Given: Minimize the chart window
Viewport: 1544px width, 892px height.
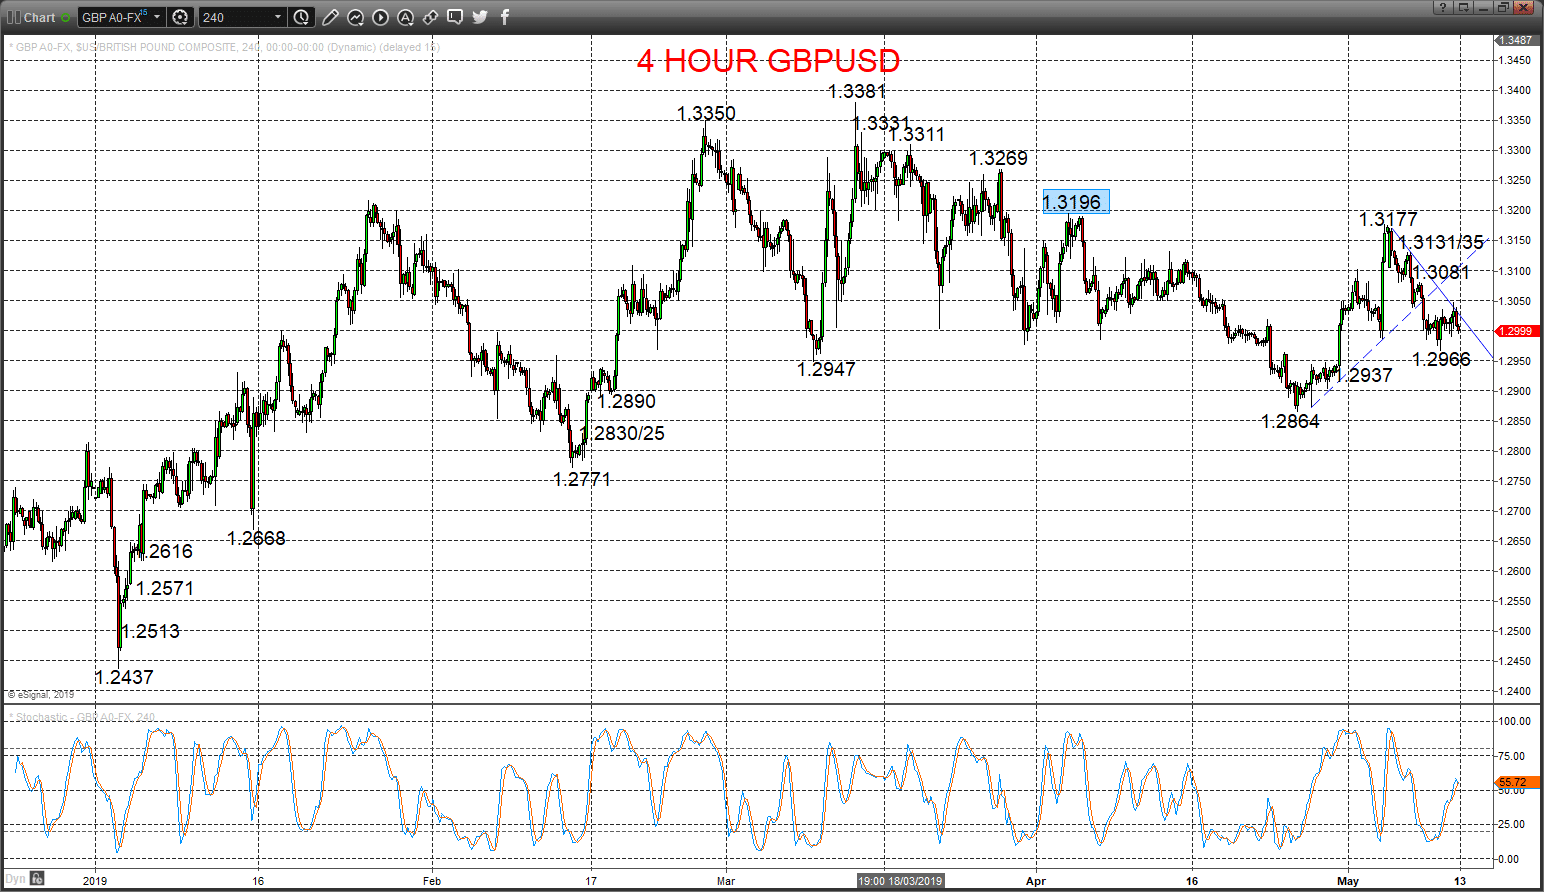Looking at the screenshot, I should (1483, 7).
